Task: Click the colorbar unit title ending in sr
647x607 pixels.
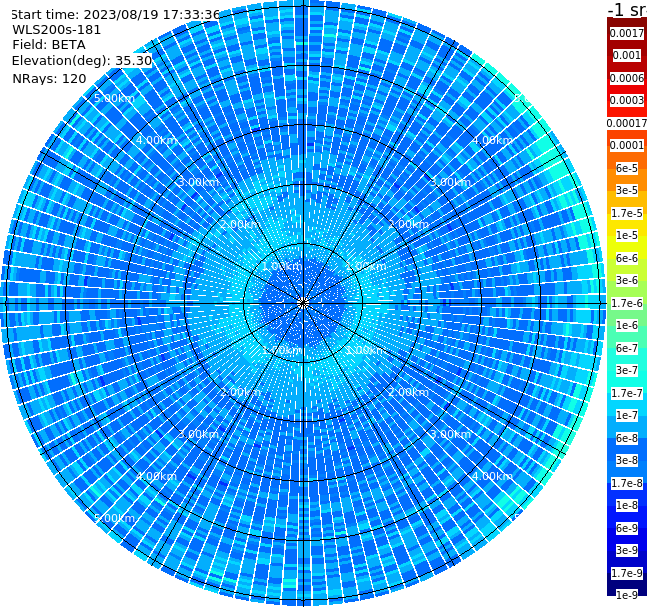Action: (x=627, y=9)
